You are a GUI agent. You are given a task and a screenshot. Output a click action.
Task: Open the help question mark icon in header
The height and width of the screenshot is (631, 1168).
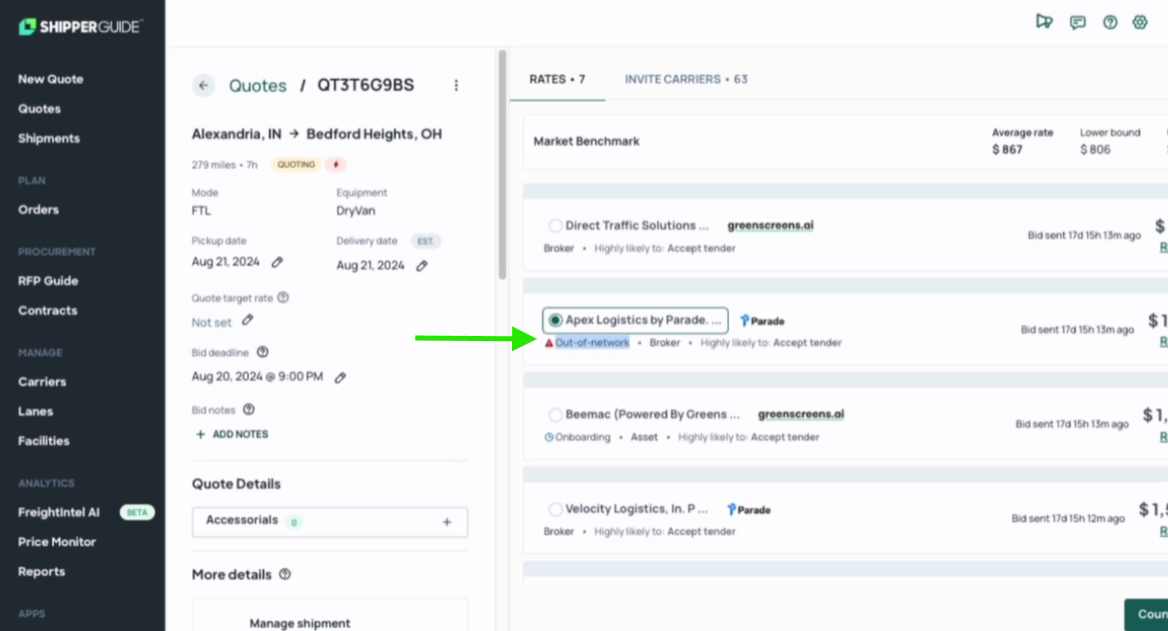click(1110, 22)
